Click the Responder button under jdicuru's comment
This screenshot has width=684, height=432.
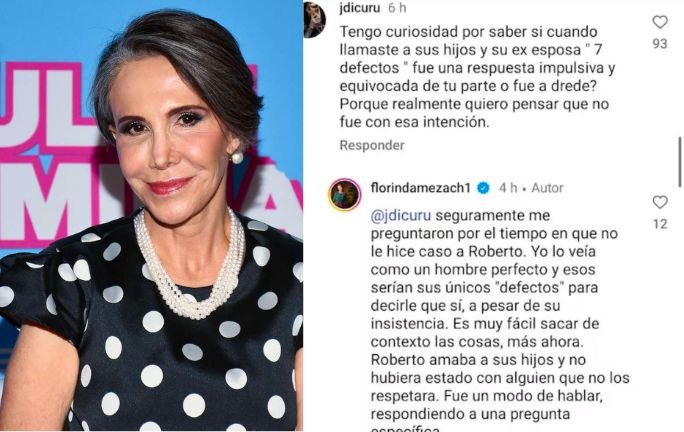[372, 145]
